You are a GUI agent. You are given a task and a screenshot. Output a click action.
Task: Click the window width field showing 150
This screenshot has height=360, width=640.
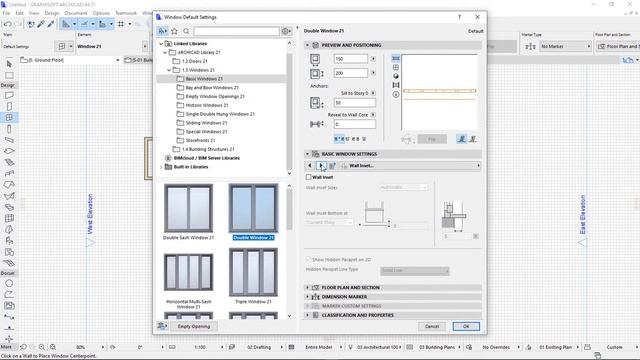[x=350, y=59]
